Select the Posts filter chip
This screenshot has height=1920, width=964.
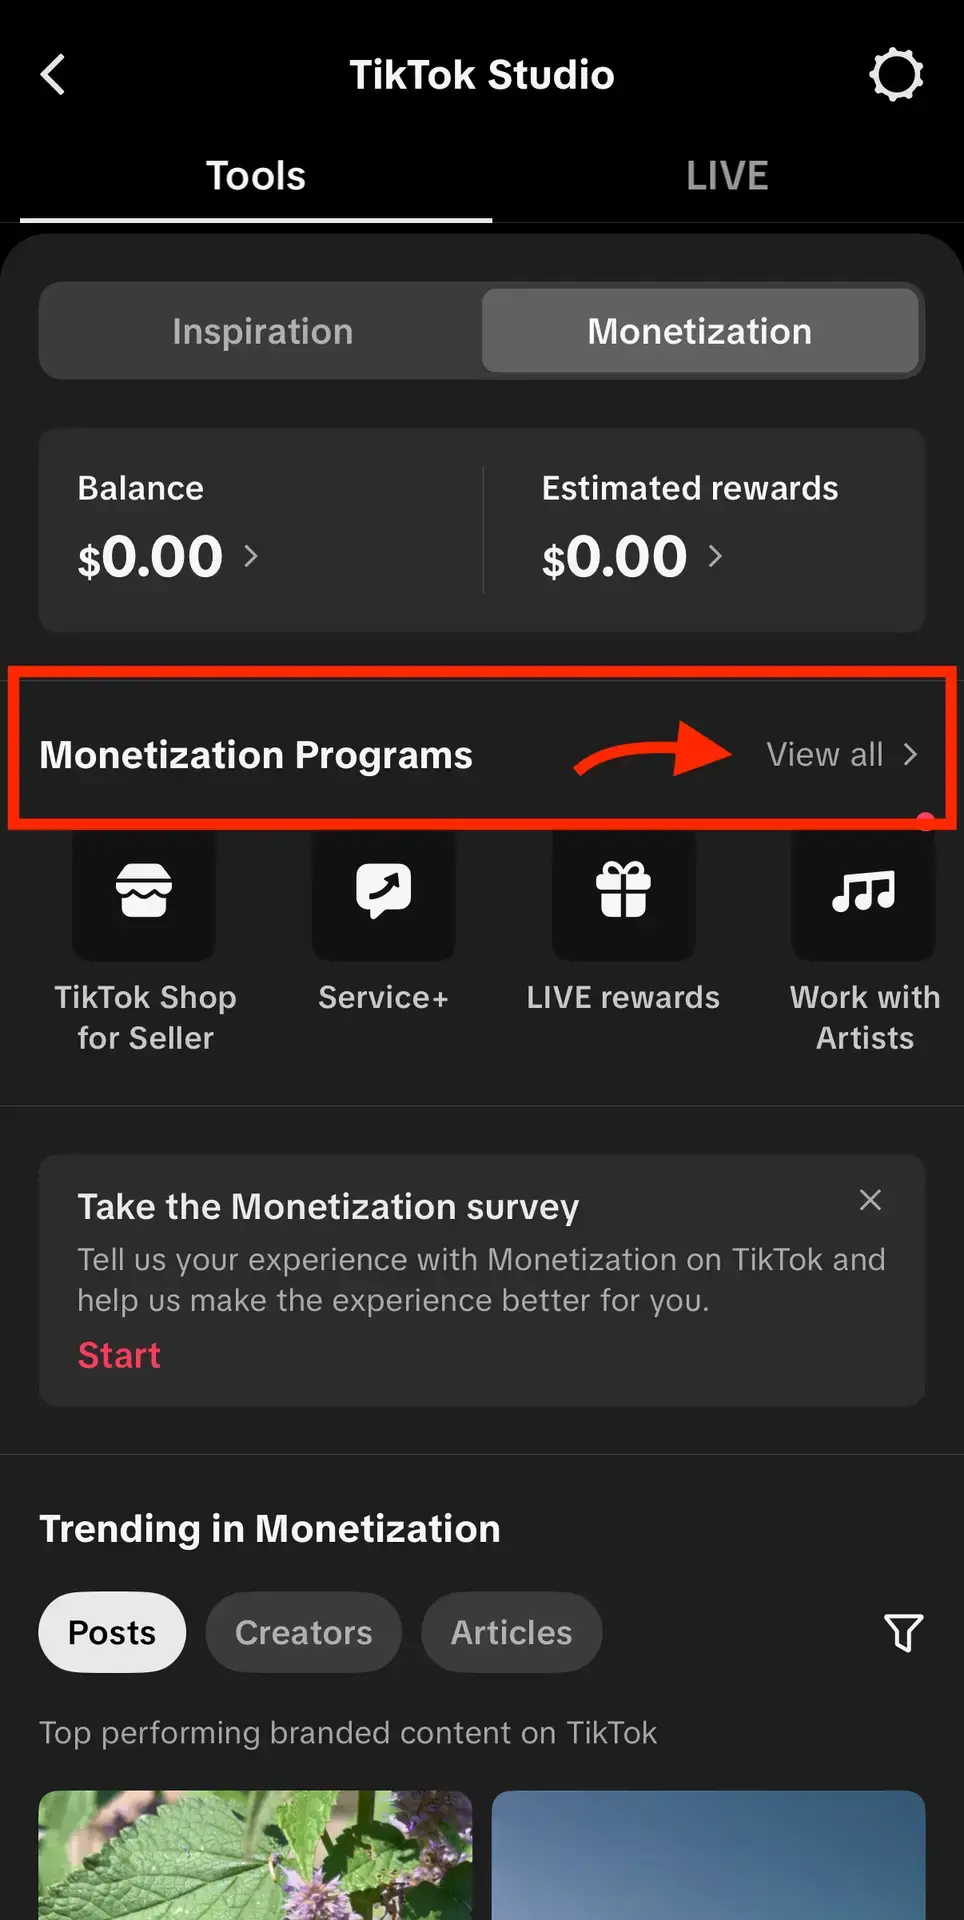pos(112,1632)
